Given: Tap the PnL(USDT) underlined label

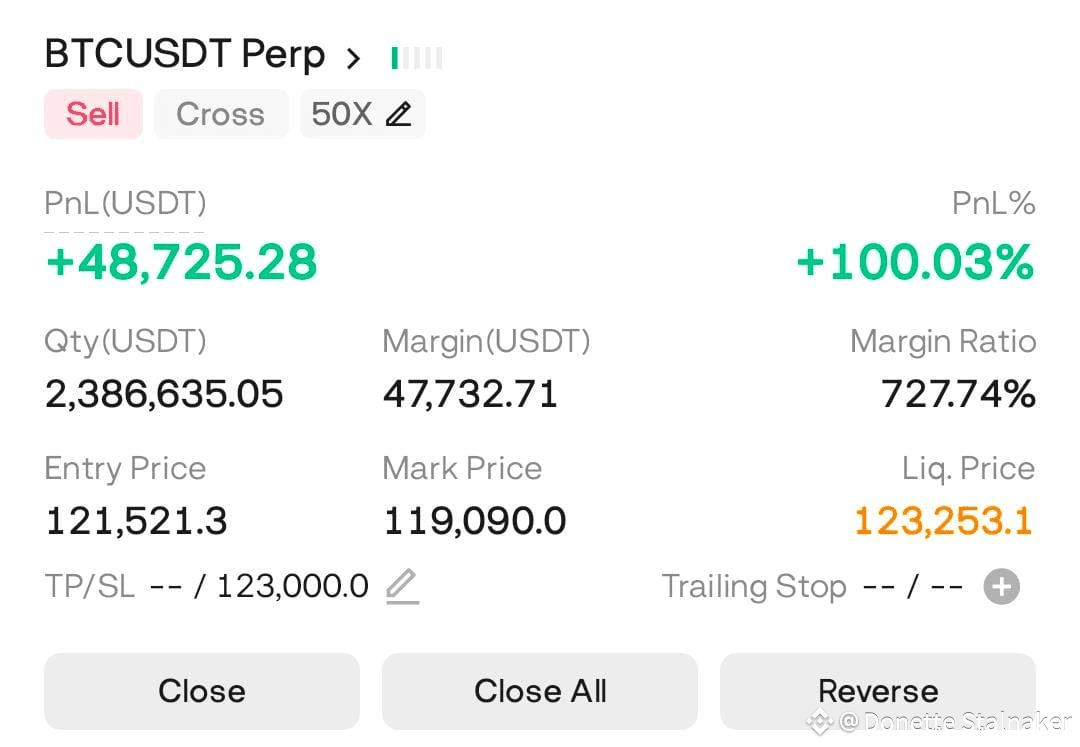Looking at the screenshot, I should pyautogui.click(x=125, y=204).
